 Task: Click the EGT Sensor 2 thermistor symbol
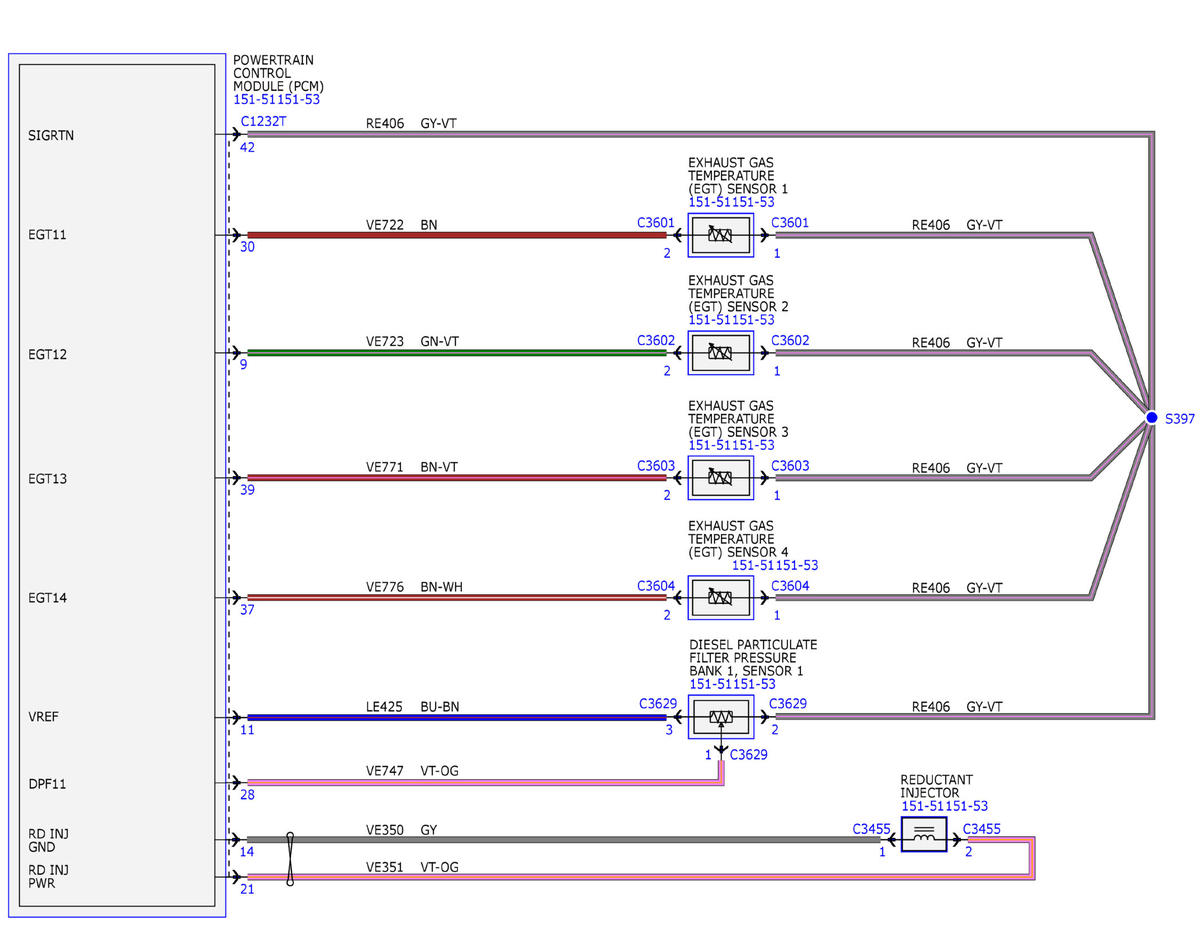coord(721,353)
